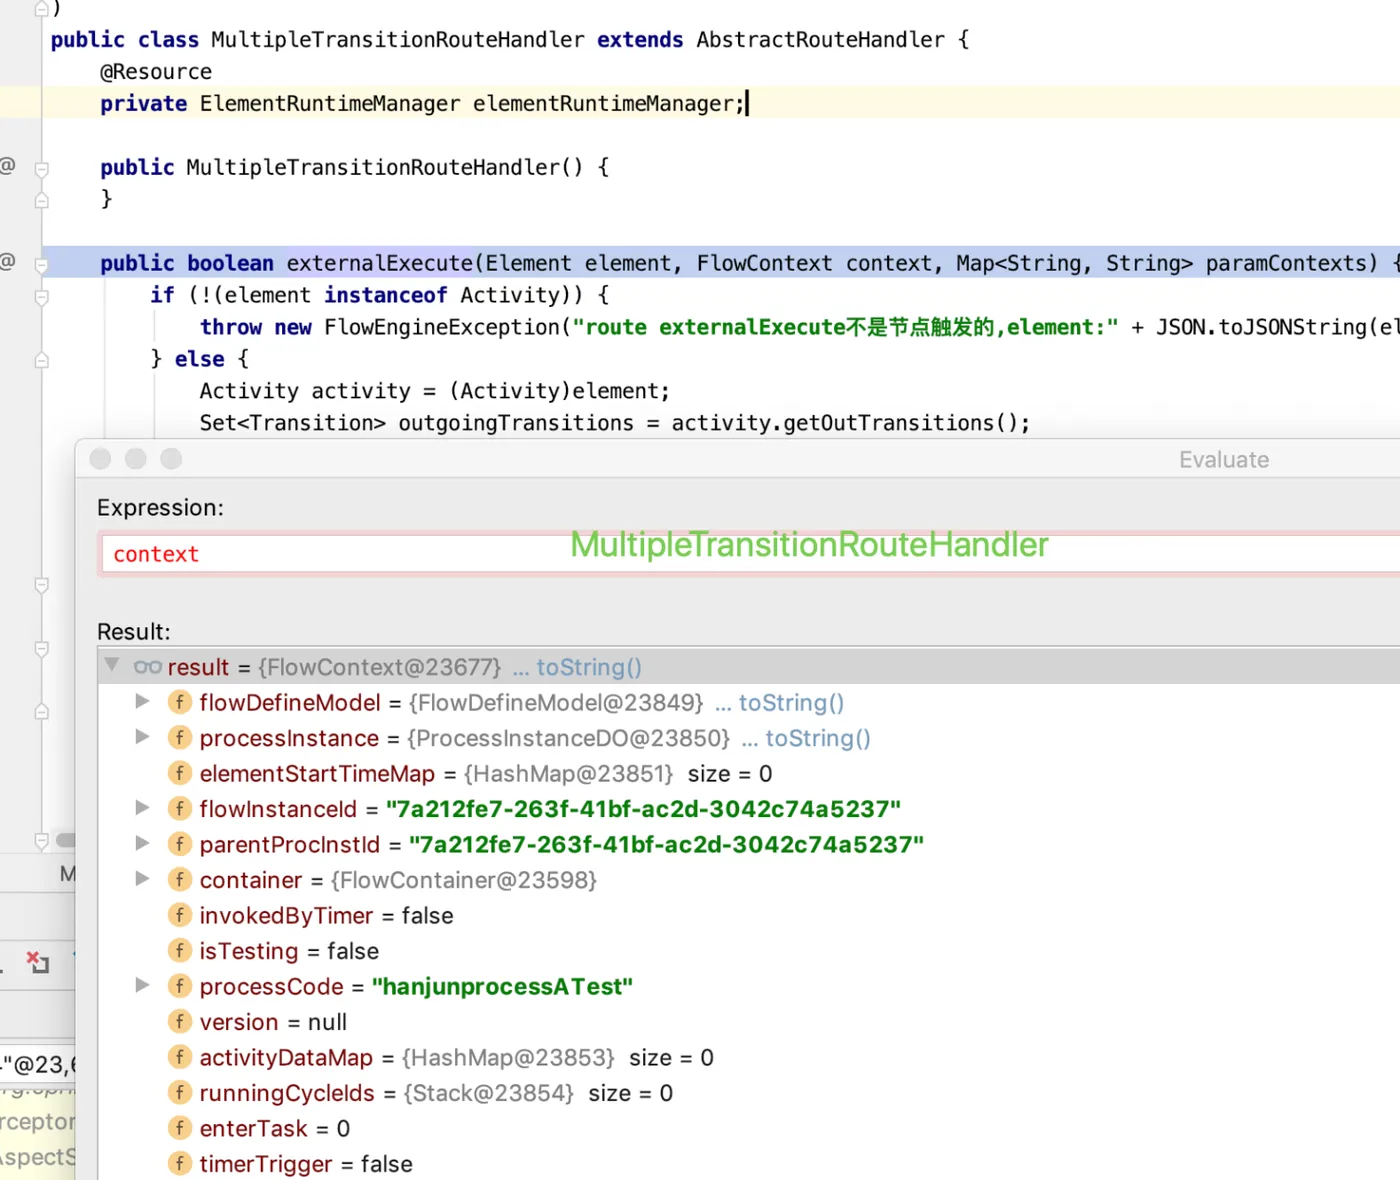Click the field icon next to enterTask
The height and width of the screenshot is (1180, 1400).
point(180,1128)
